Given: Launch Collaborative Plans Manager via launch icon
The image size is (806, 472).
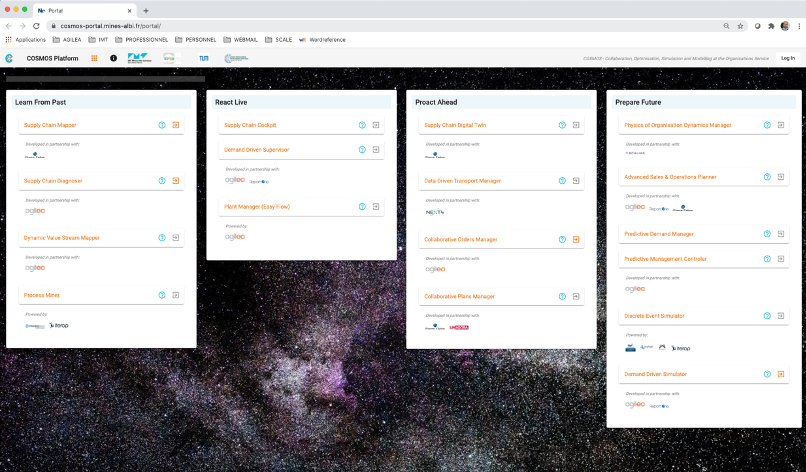Looking at the screenshot, I should pos(576,296).
